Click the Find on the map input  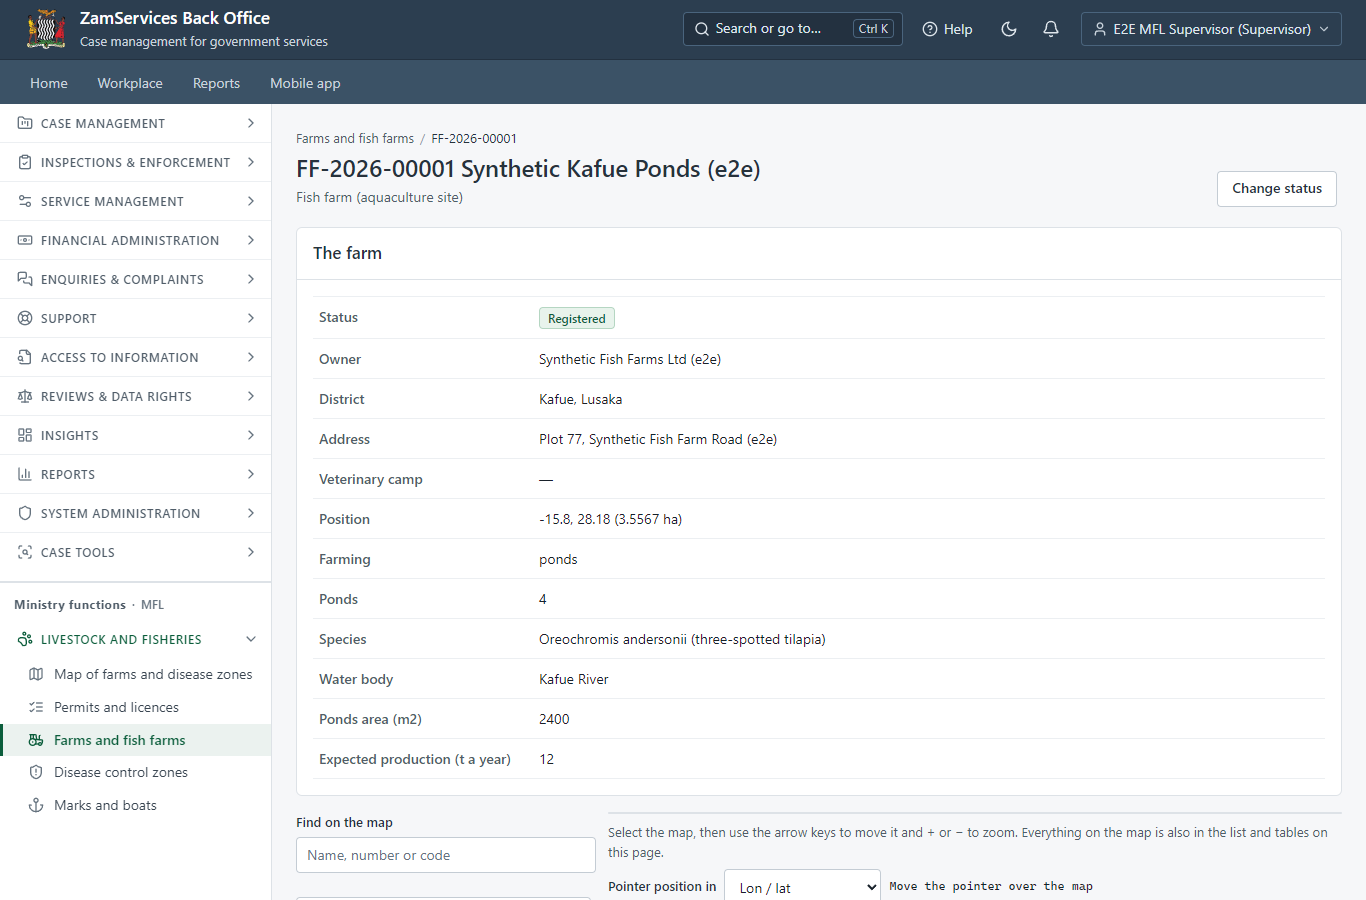(x=446, y=855)
